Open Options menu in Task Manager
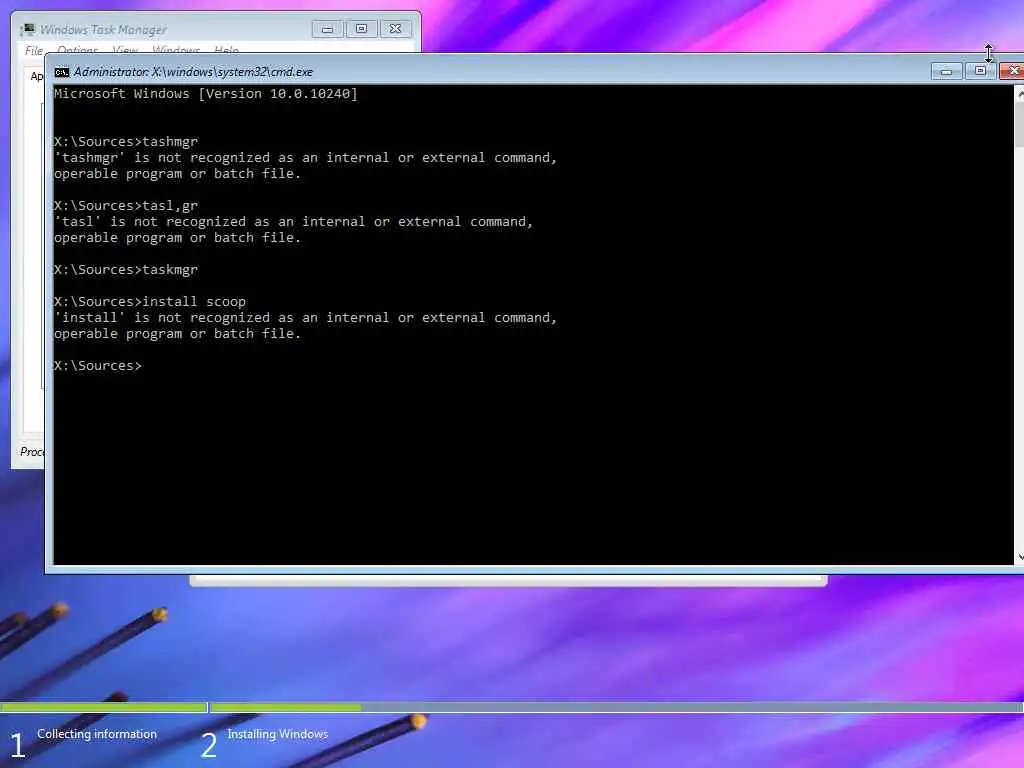The width and height of the screenshot is (1024, 768). pyautogui.click(x=77, y=50)
